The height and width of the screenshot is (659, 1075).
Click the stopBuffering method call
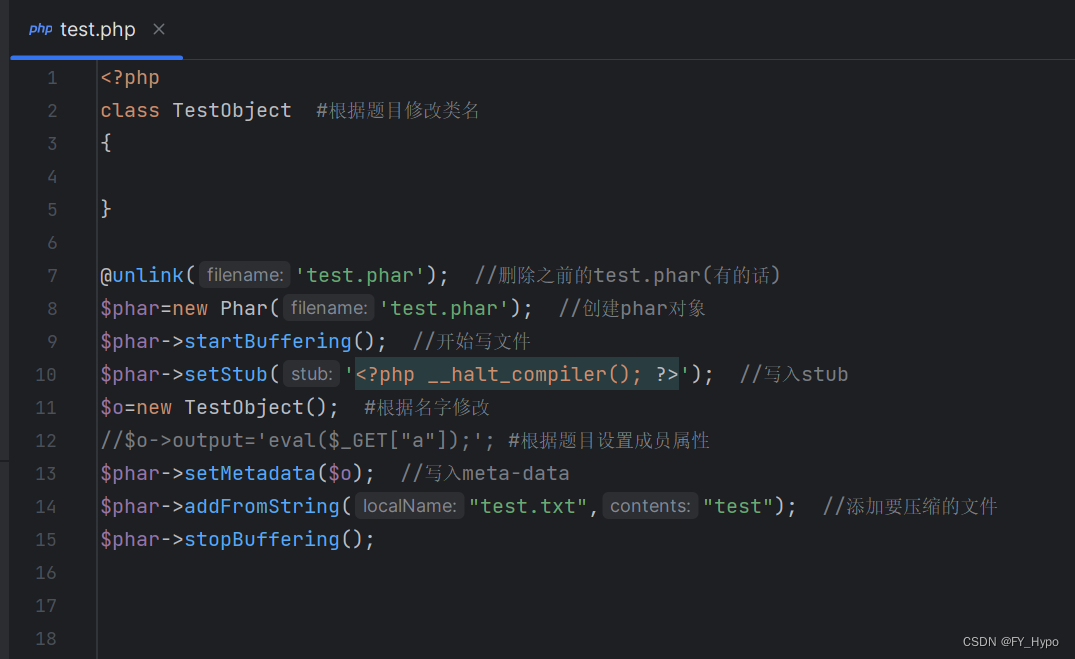pos(262,539)
